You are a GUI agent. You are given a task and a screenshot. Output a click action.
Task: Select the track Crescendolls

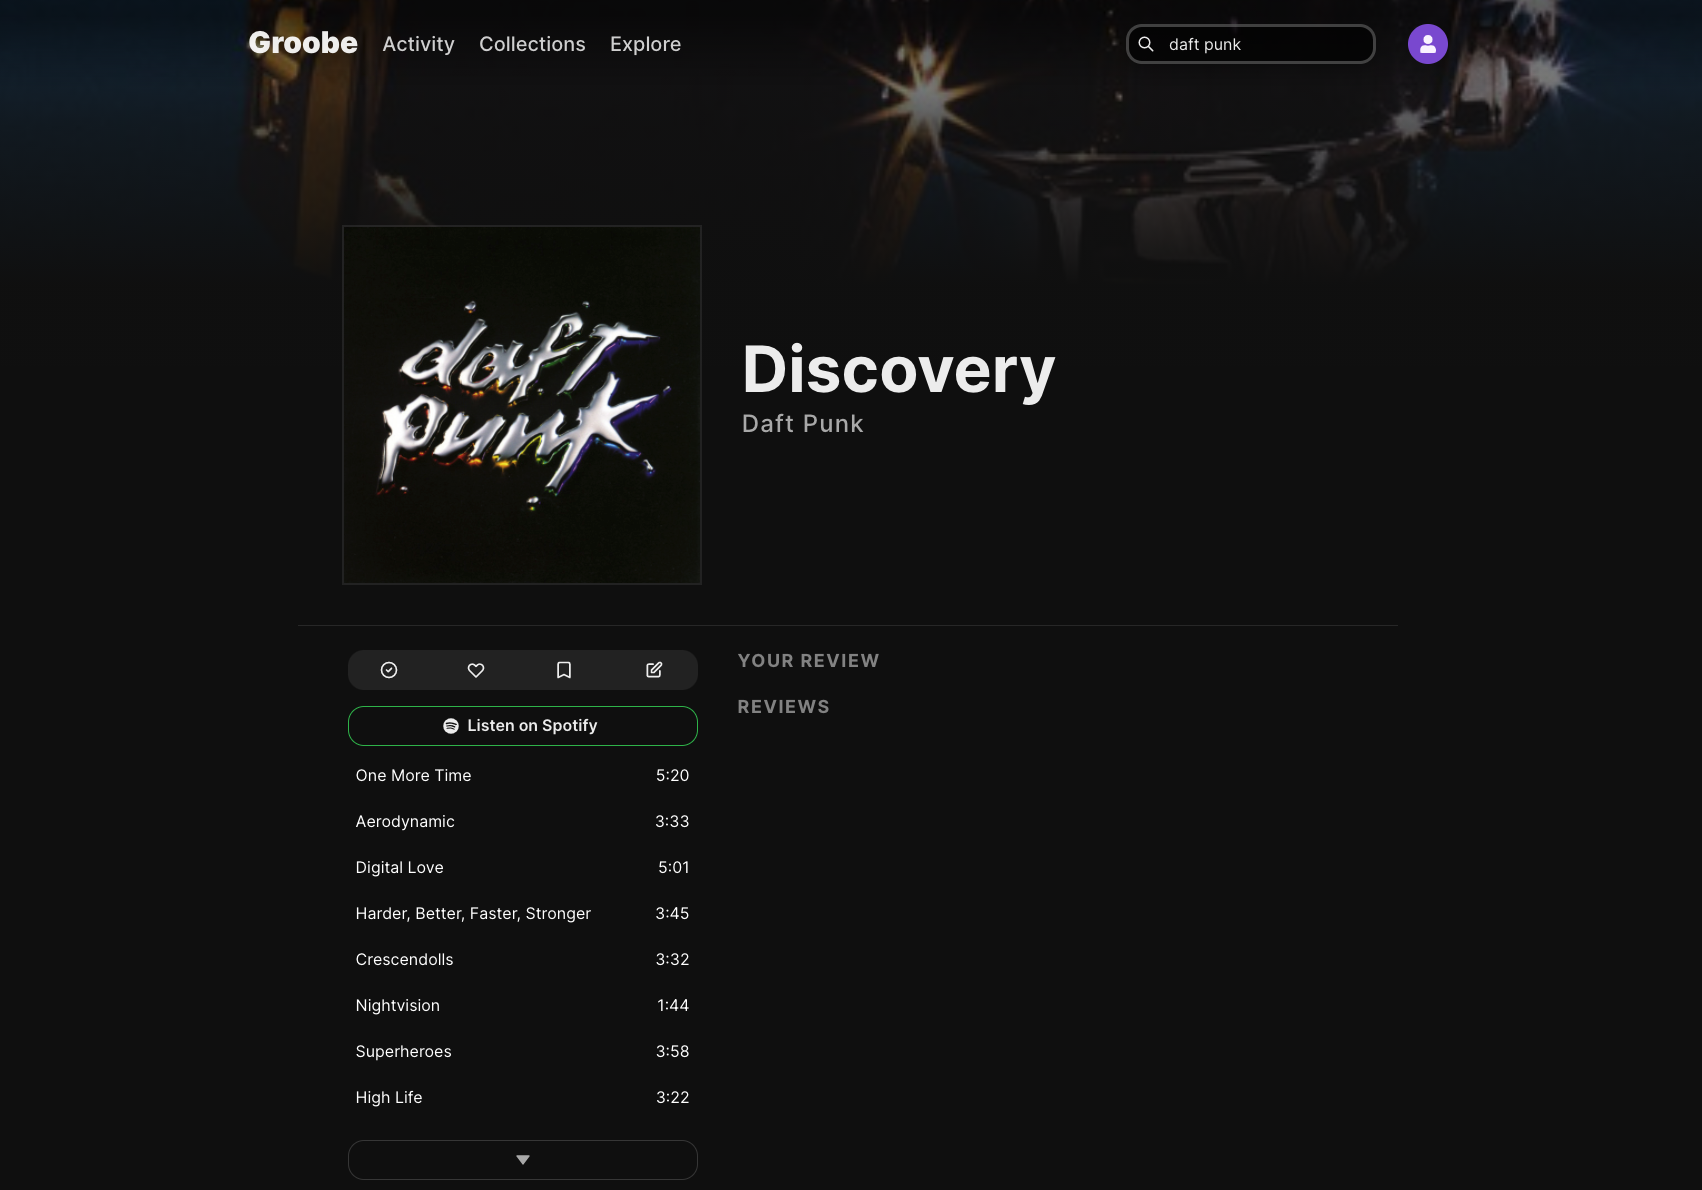[x=522, y=960]
